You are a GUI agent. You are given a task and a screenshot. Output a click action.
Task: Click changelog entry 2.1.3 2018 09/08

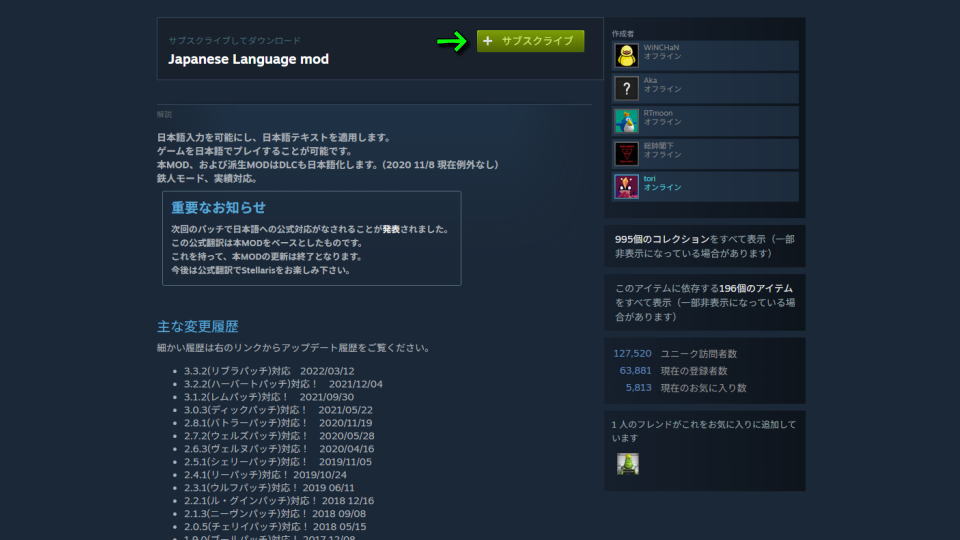tap(275, 514)
